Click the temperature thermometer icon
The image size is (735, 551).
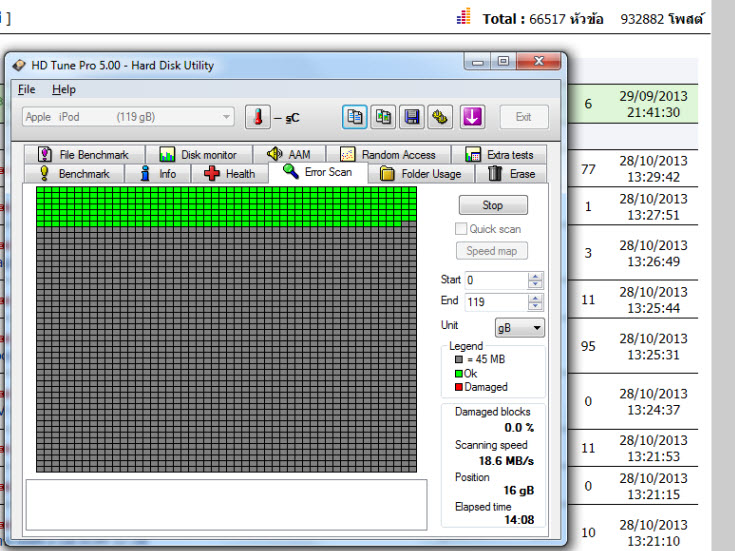257,117
